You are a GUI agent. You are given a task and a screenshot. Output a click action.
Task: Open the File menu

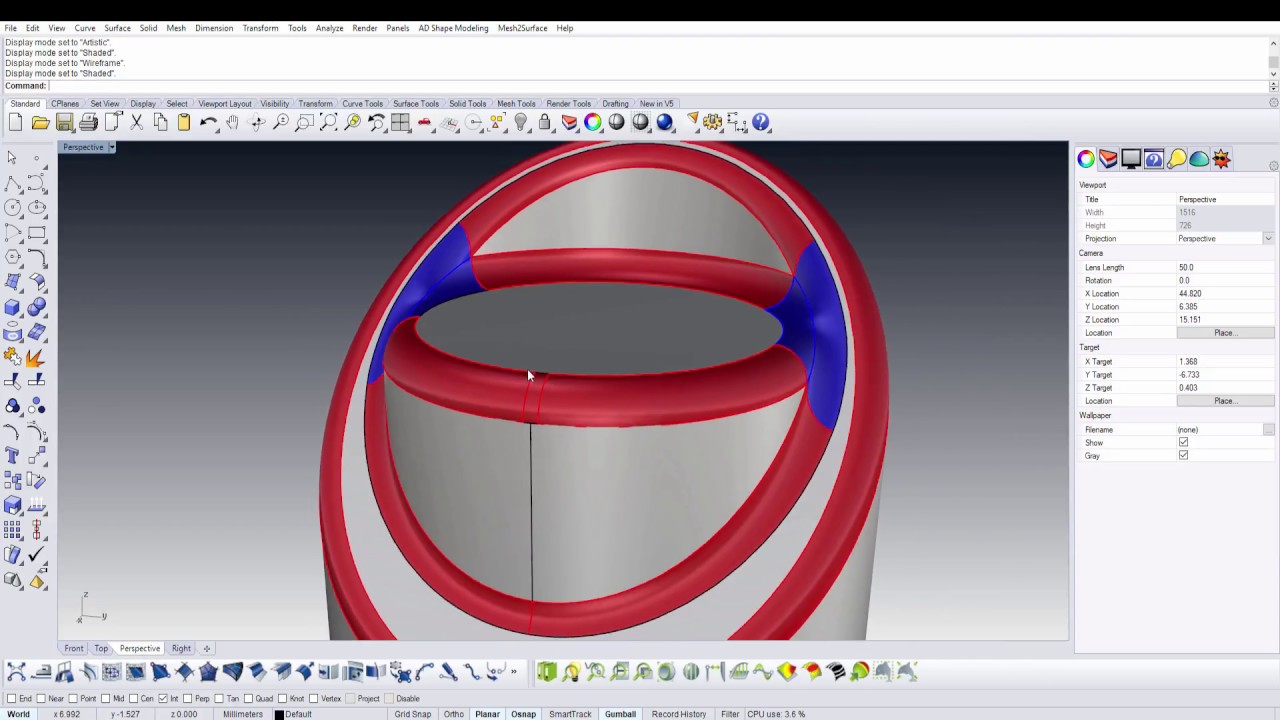coord(10,28)
